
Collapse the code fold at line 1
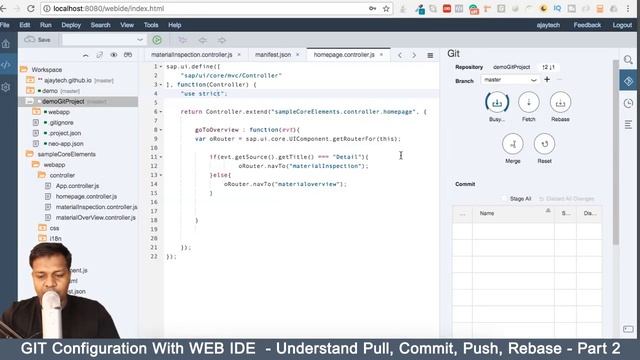click(161, 67)
